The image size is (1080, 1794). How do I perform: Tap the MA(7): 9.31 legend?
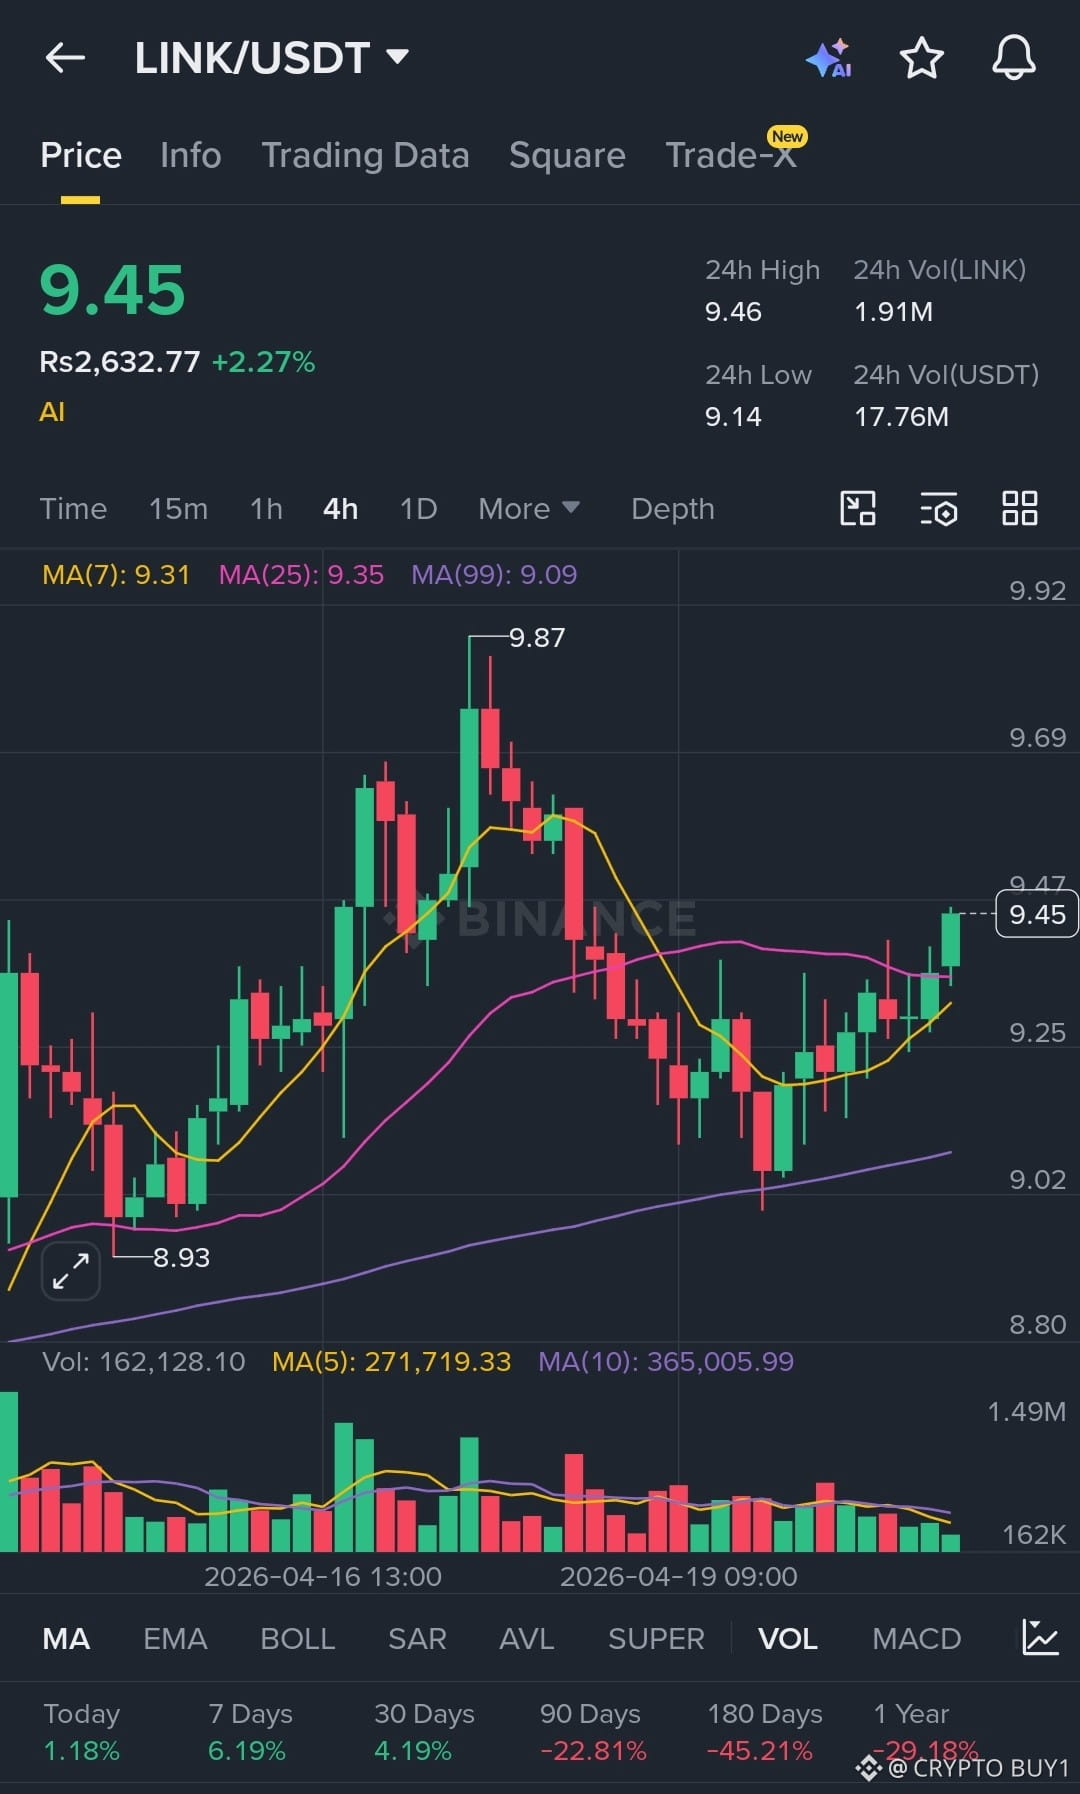click(x=116, y=574)
